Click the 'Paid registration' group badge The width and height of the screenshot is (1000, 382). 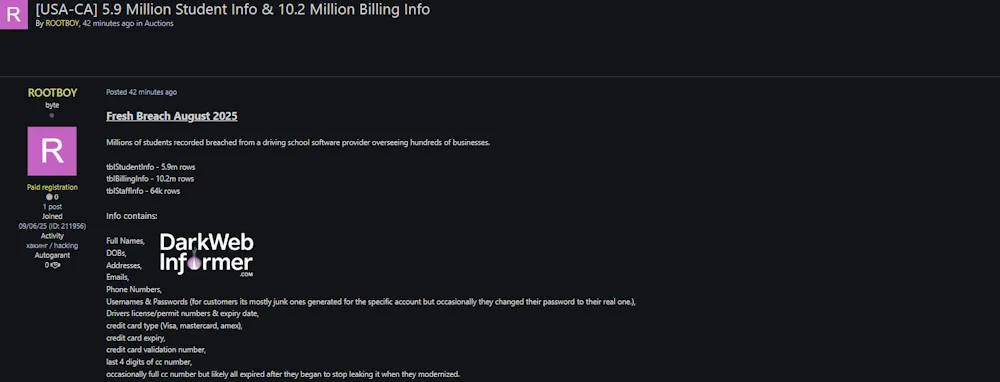click(x=52, y=187)
